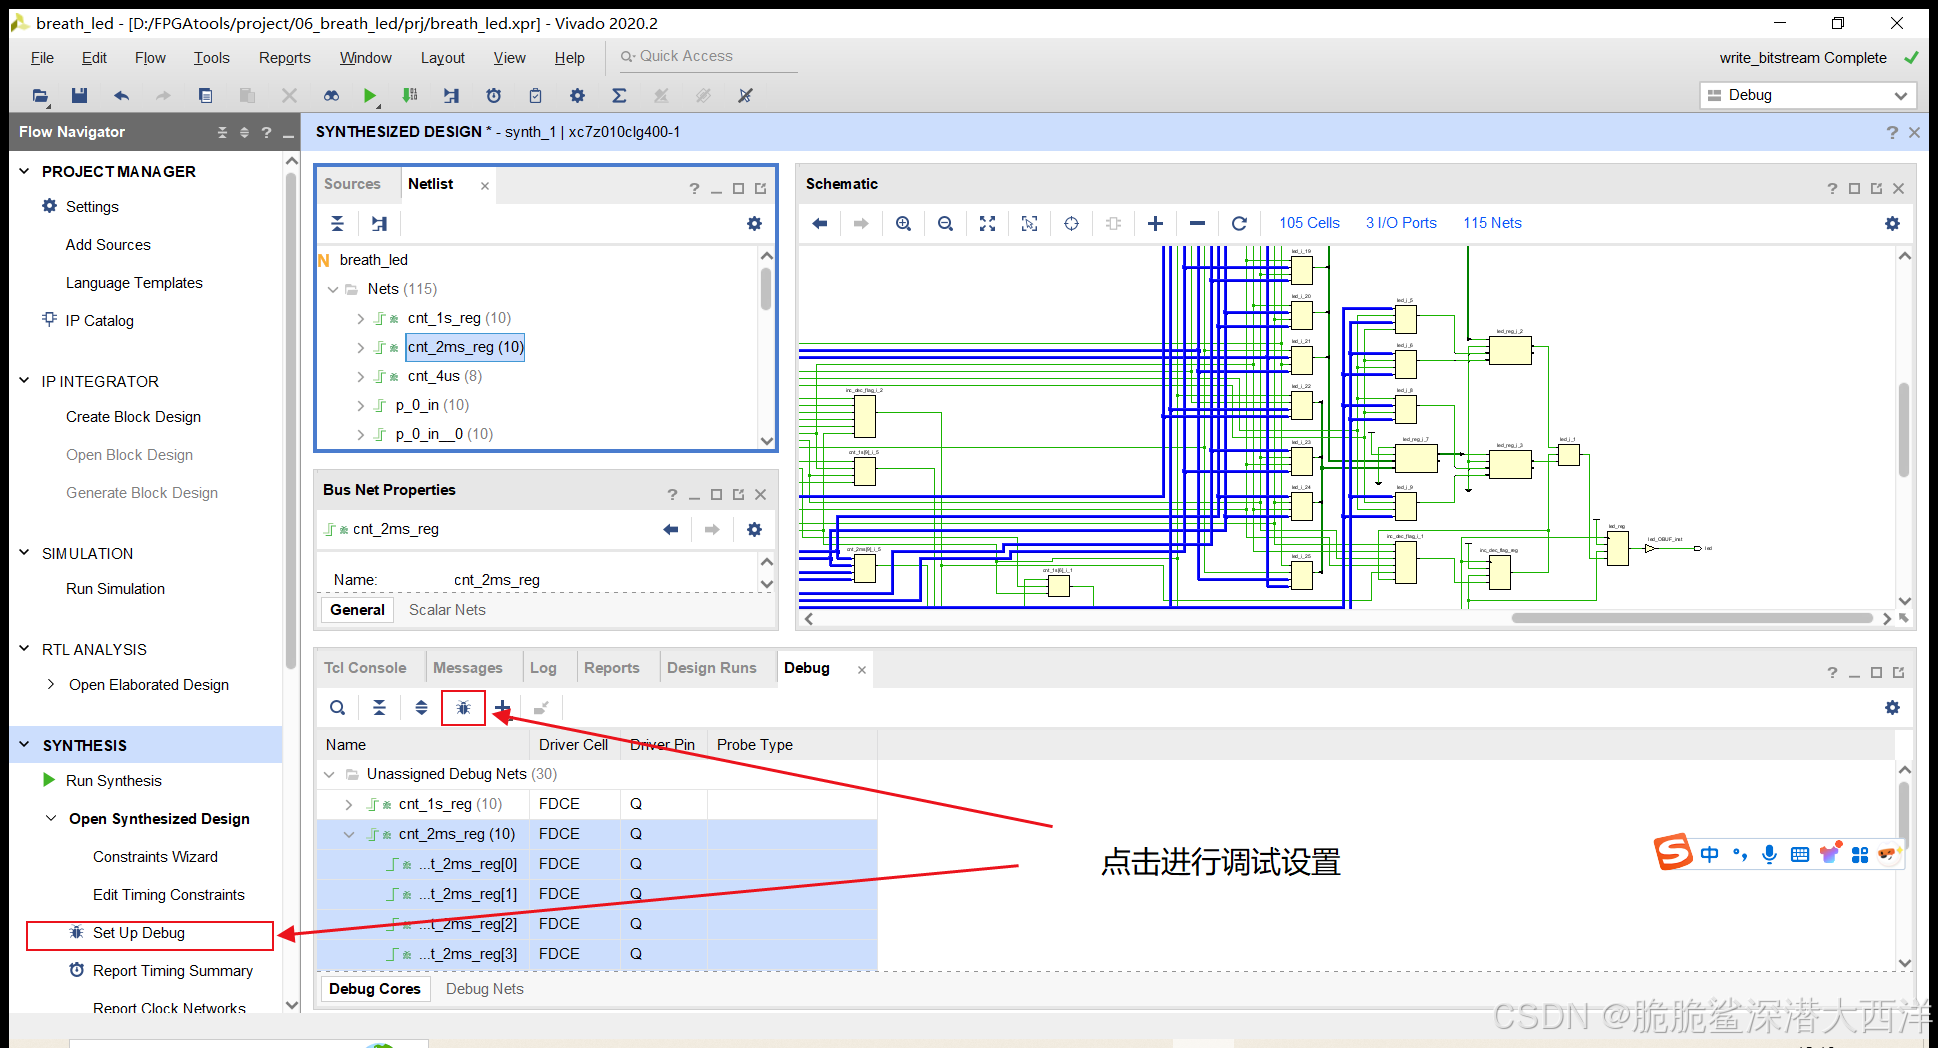Click the Flow Navigator vertical scrollbar
This screenshot has height=1048, width=1938.
[290, 420]
